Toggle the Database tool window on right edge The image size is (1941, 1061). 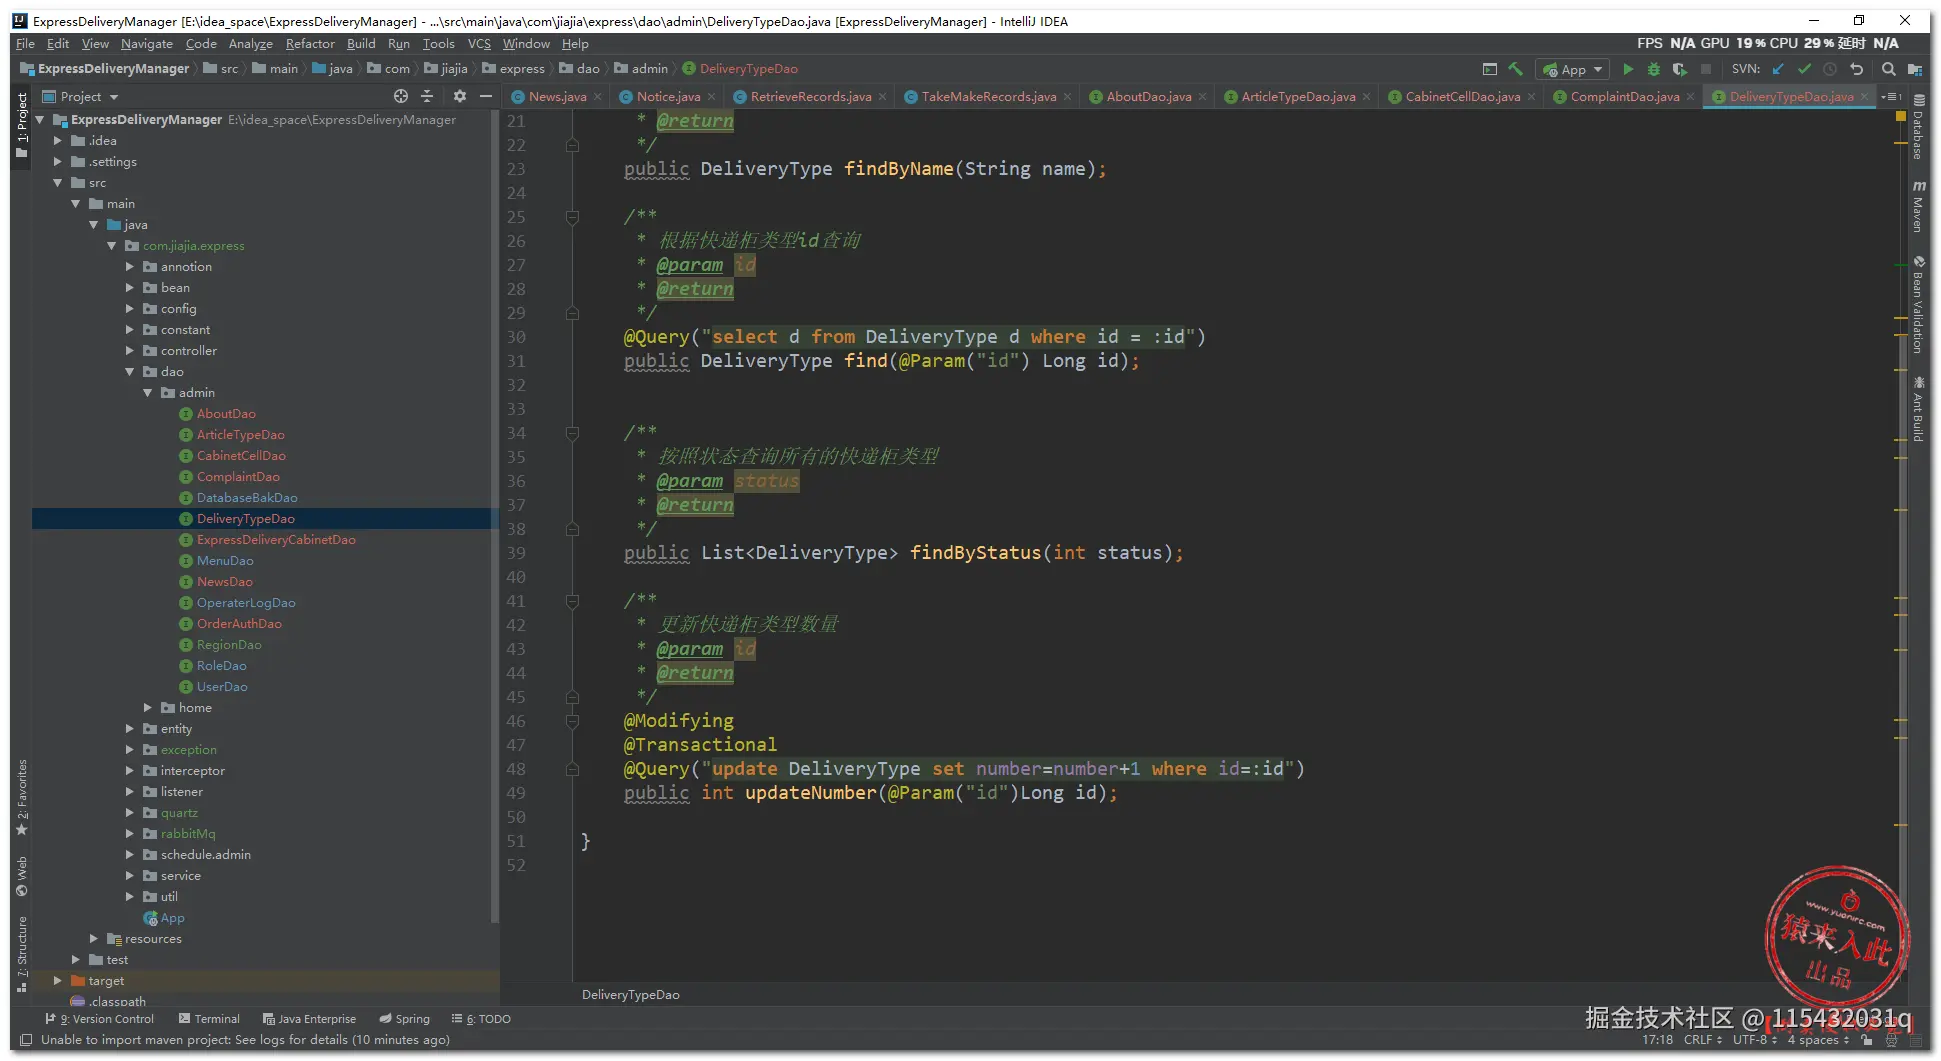click(1918, 128)
